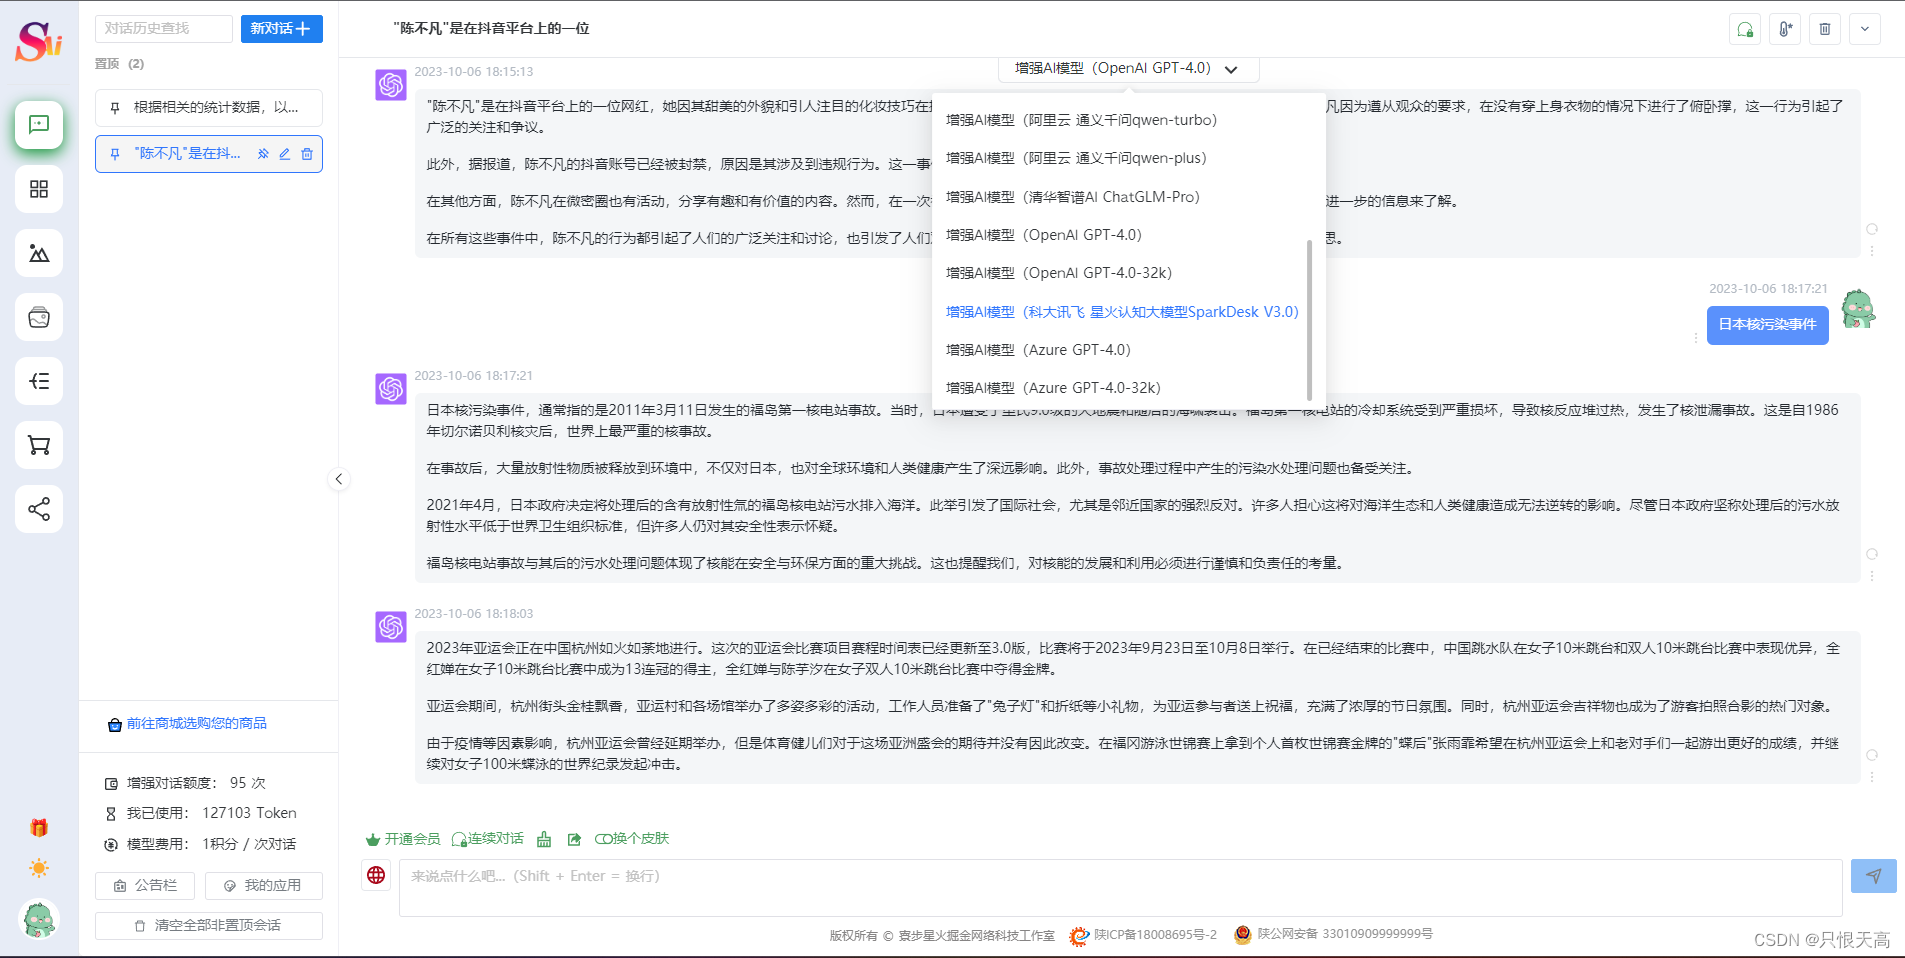Click the 日本核污染事件 user message bubble
The width and height of the screenshot is (1905, 958).
pos(1767,325)
